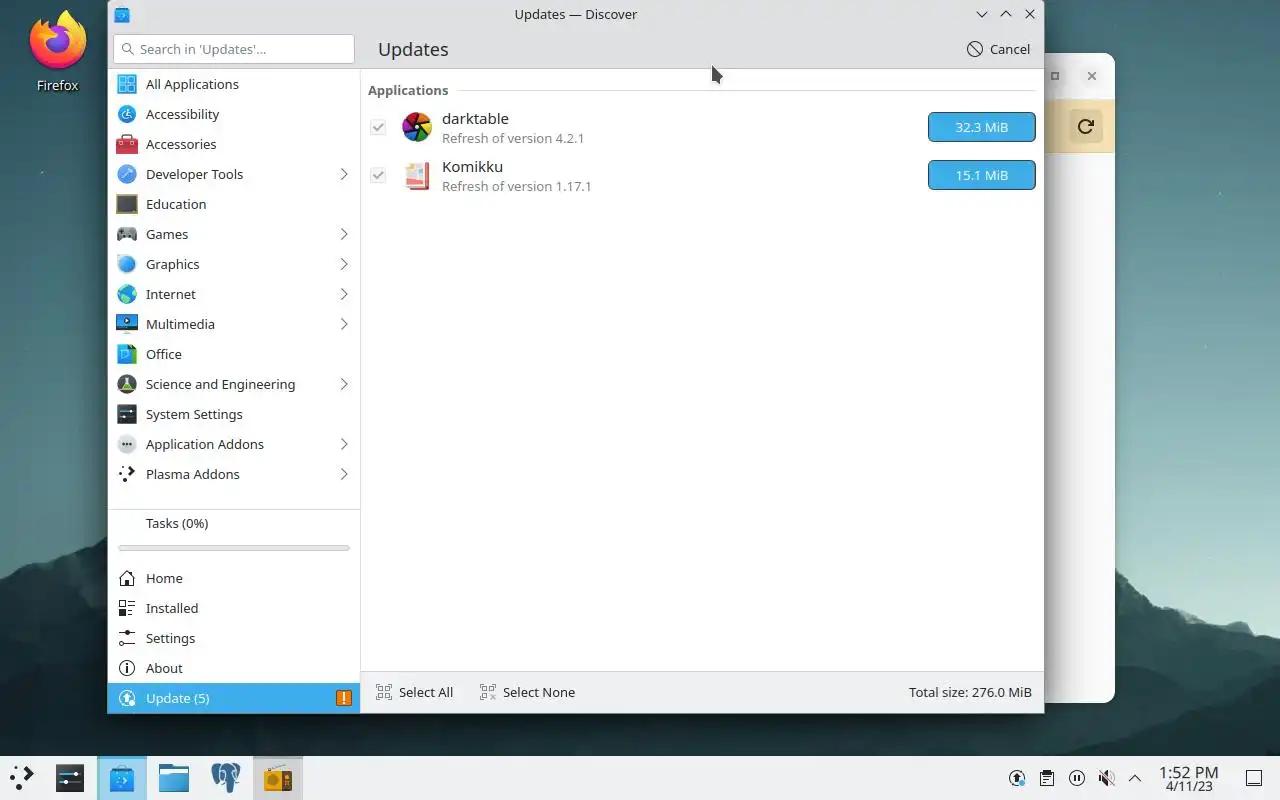Open the System Settings taskbar icon
This screenshot has width=1280, height=800.
70,777
